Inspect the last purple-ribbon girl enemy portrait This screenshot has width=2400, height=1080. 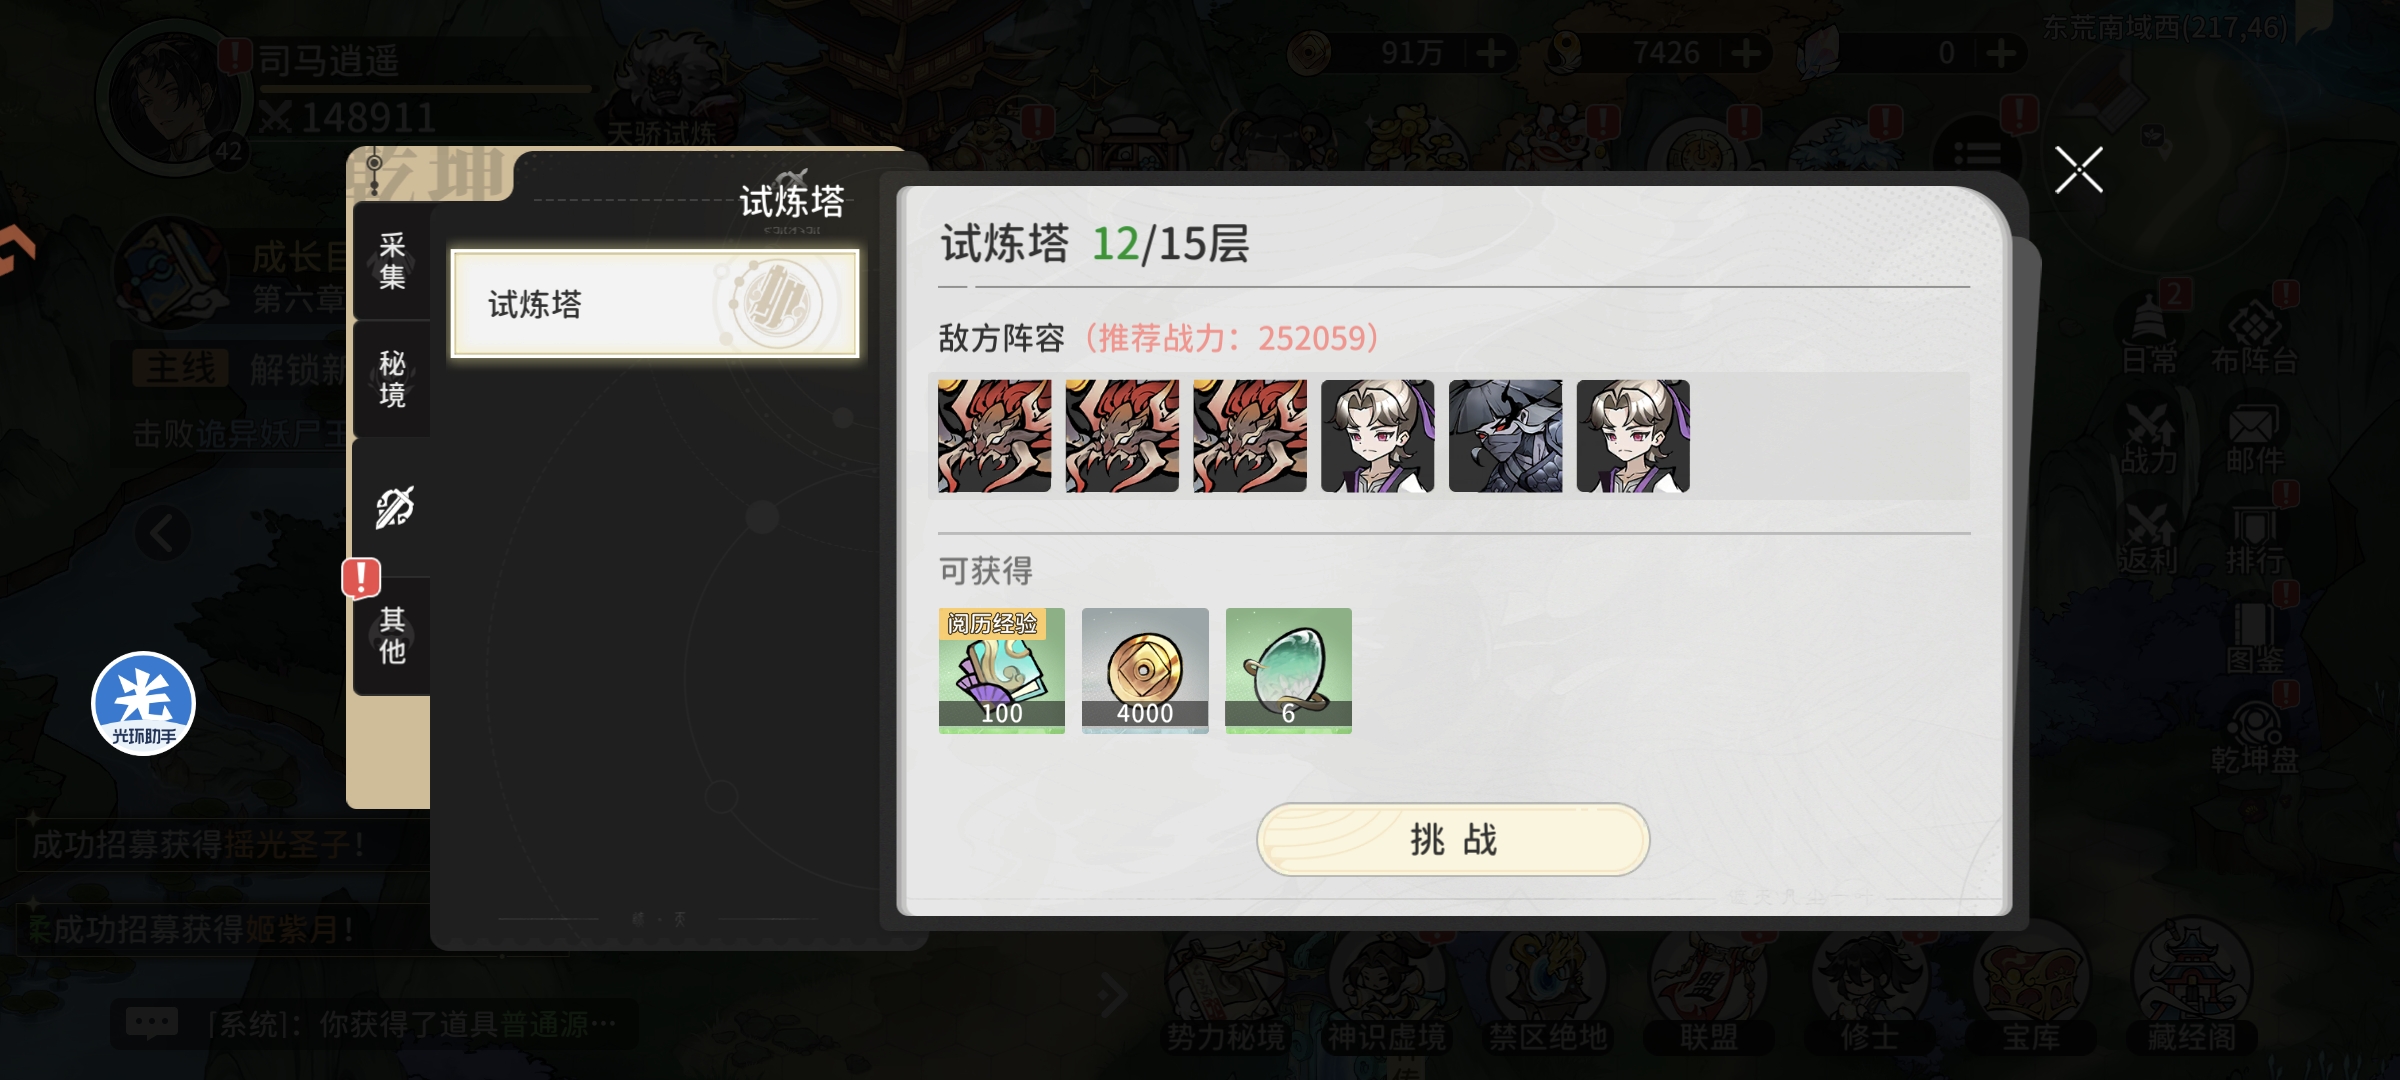click(1634, 436)
